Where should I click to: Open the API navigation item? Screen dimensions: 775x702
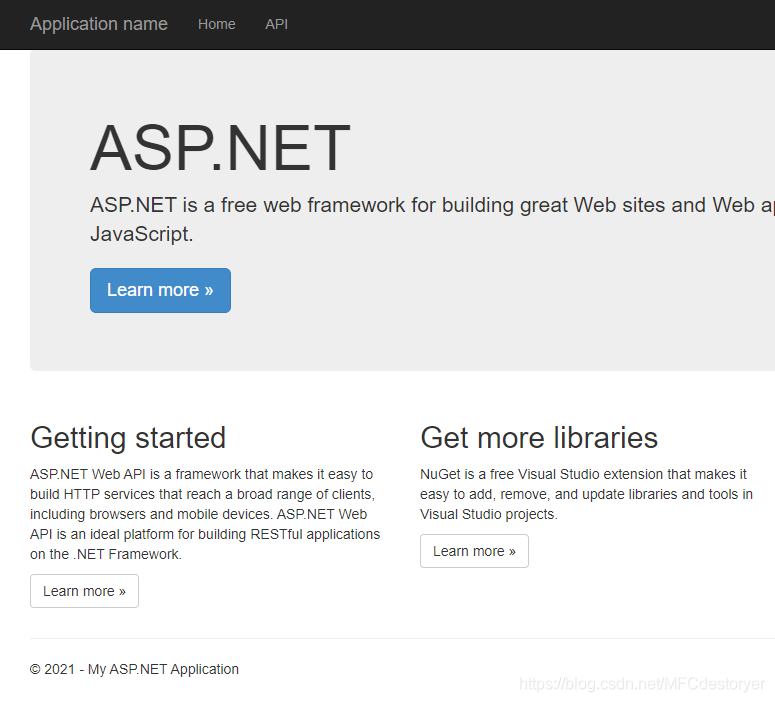(x=276, y=24)
